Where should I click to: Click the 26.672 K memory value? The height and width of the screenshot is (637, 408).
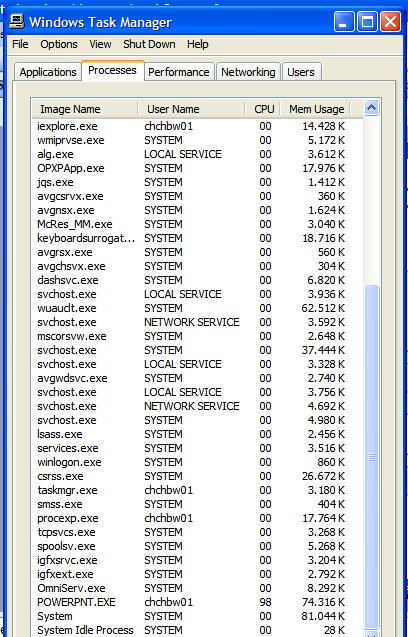coord(323,476)
